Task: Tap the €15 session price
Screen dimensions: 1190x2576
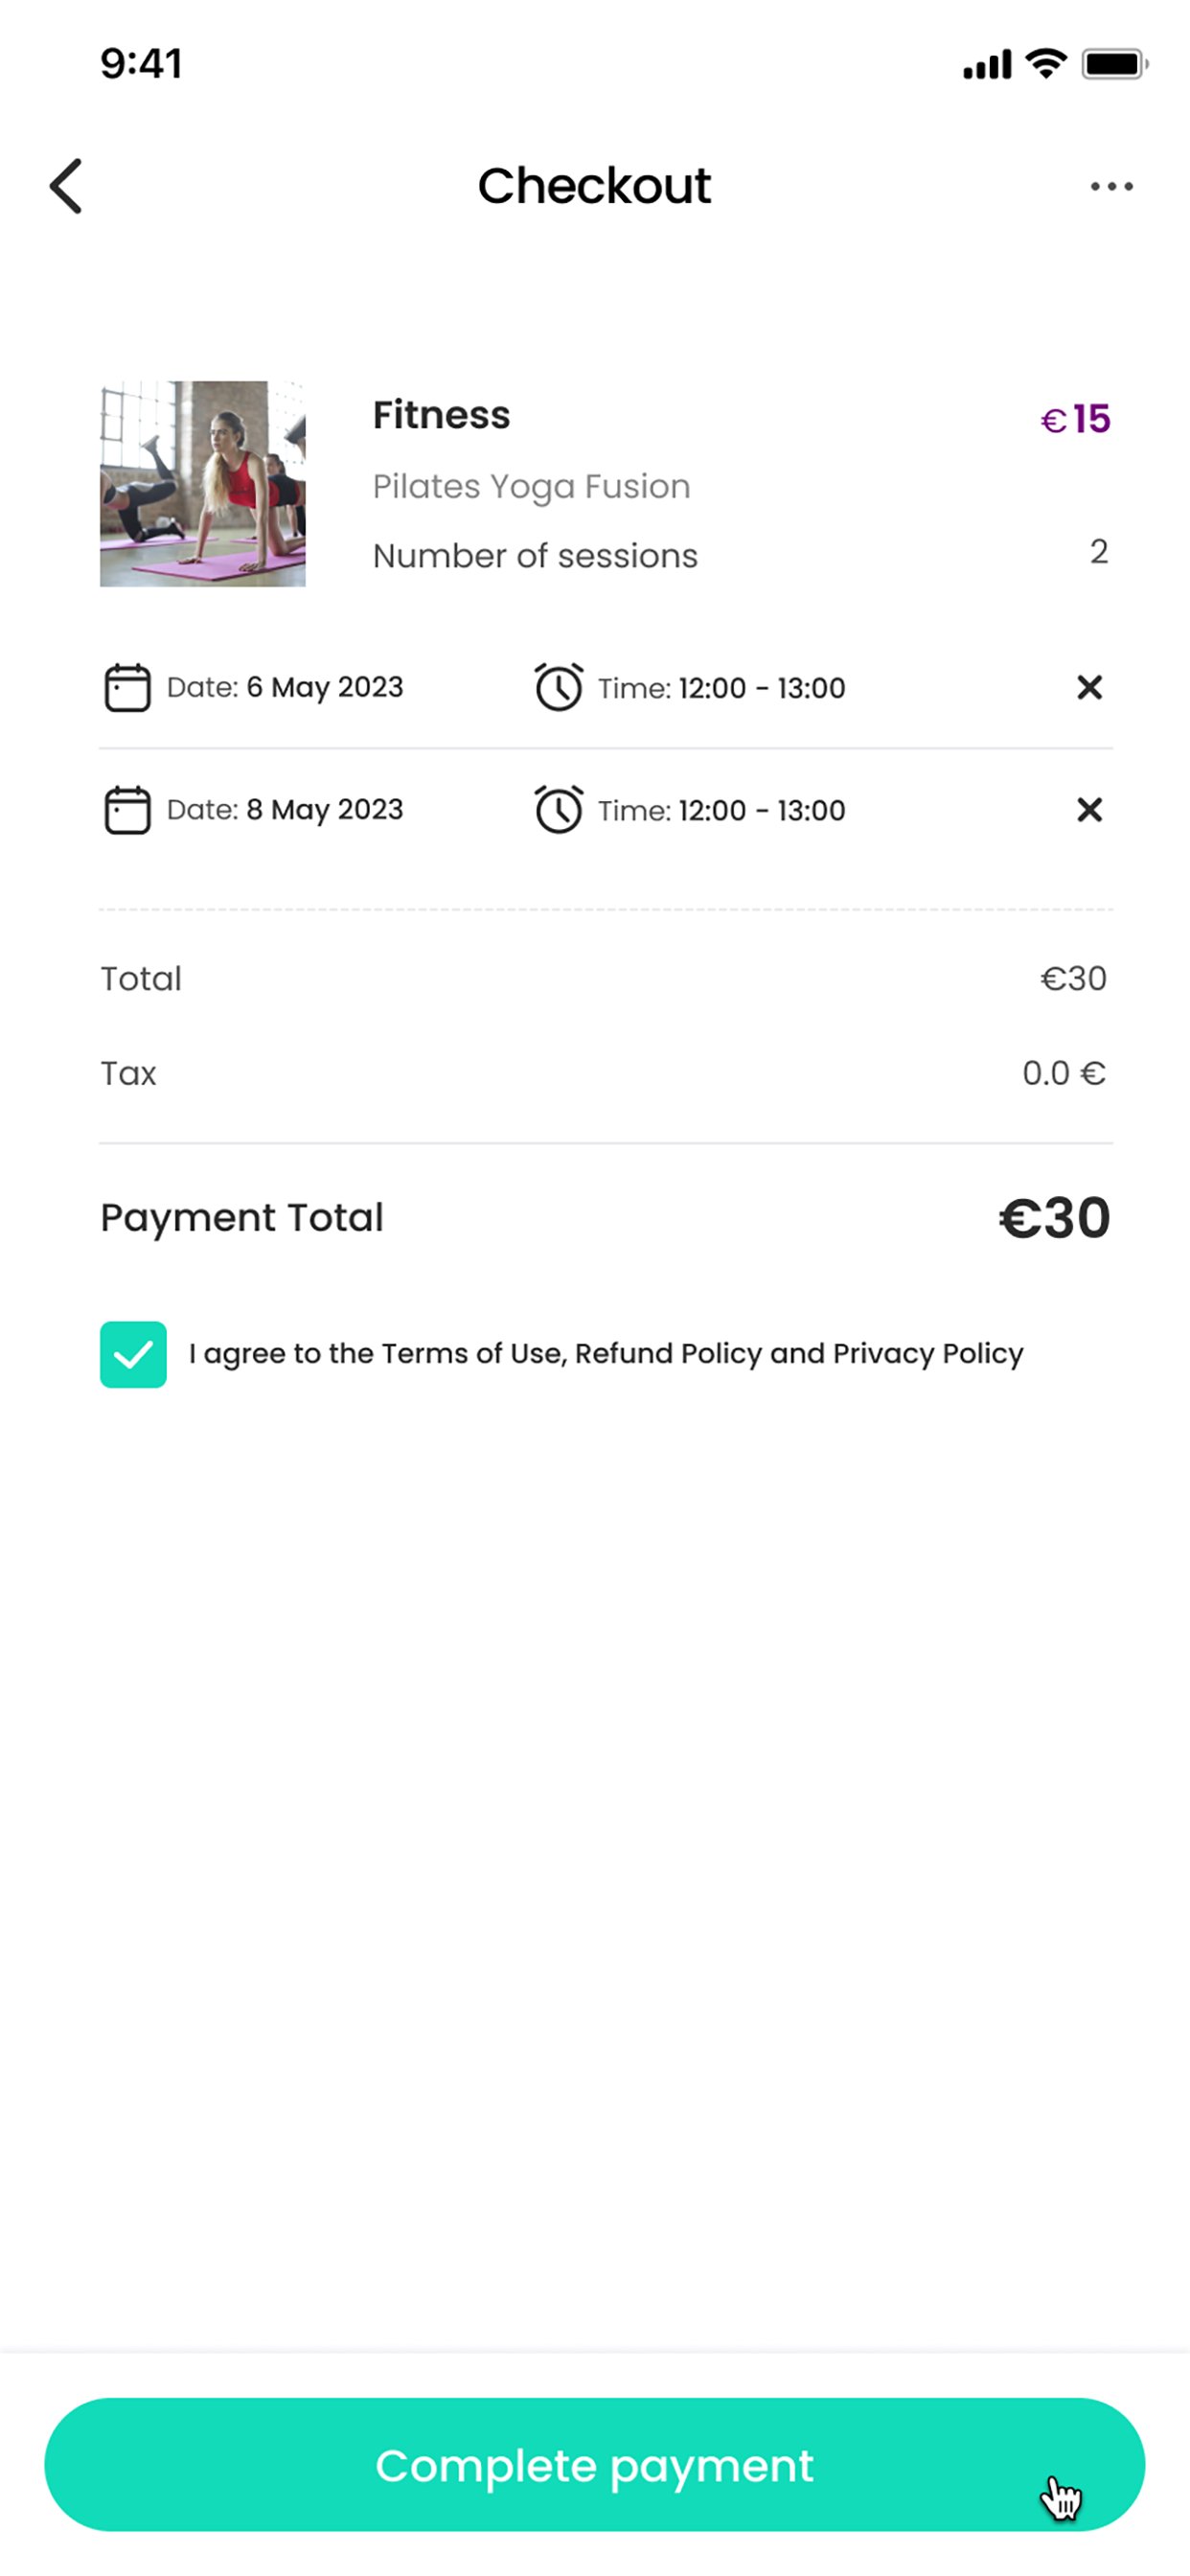Action: (x=1075, y=420)
